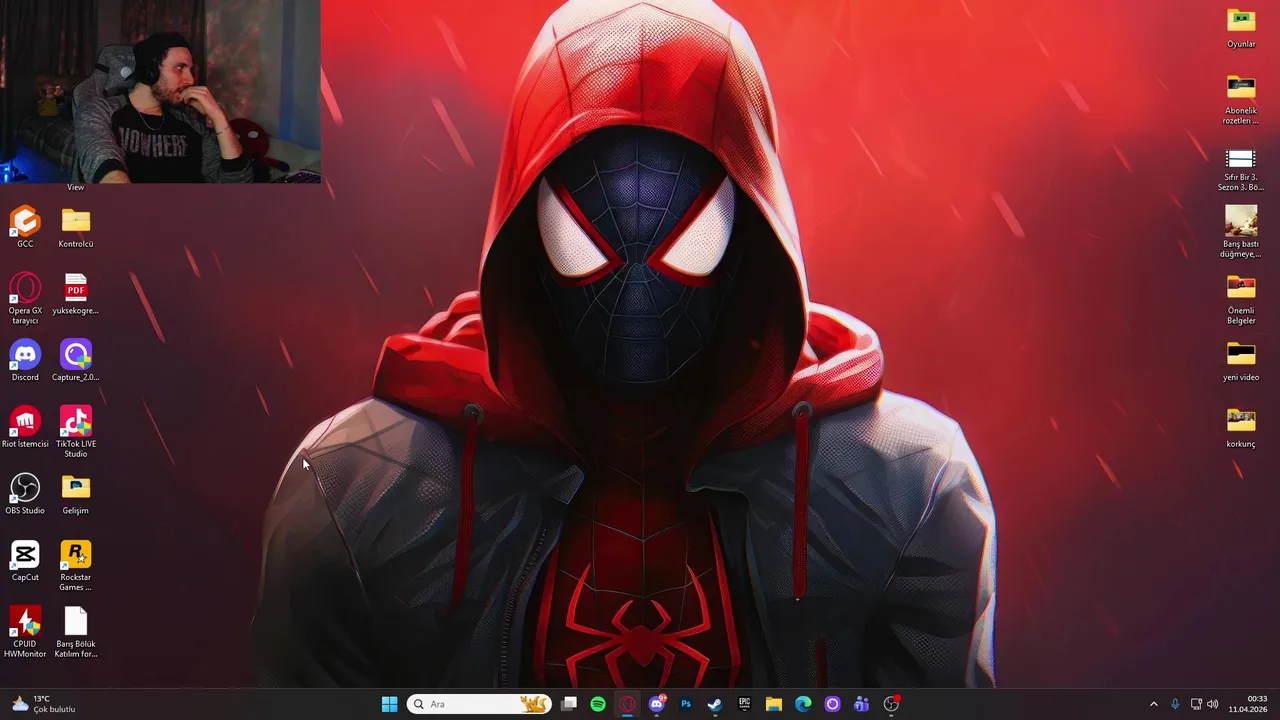Open File Explorer from the taskbar

(774, 704)
